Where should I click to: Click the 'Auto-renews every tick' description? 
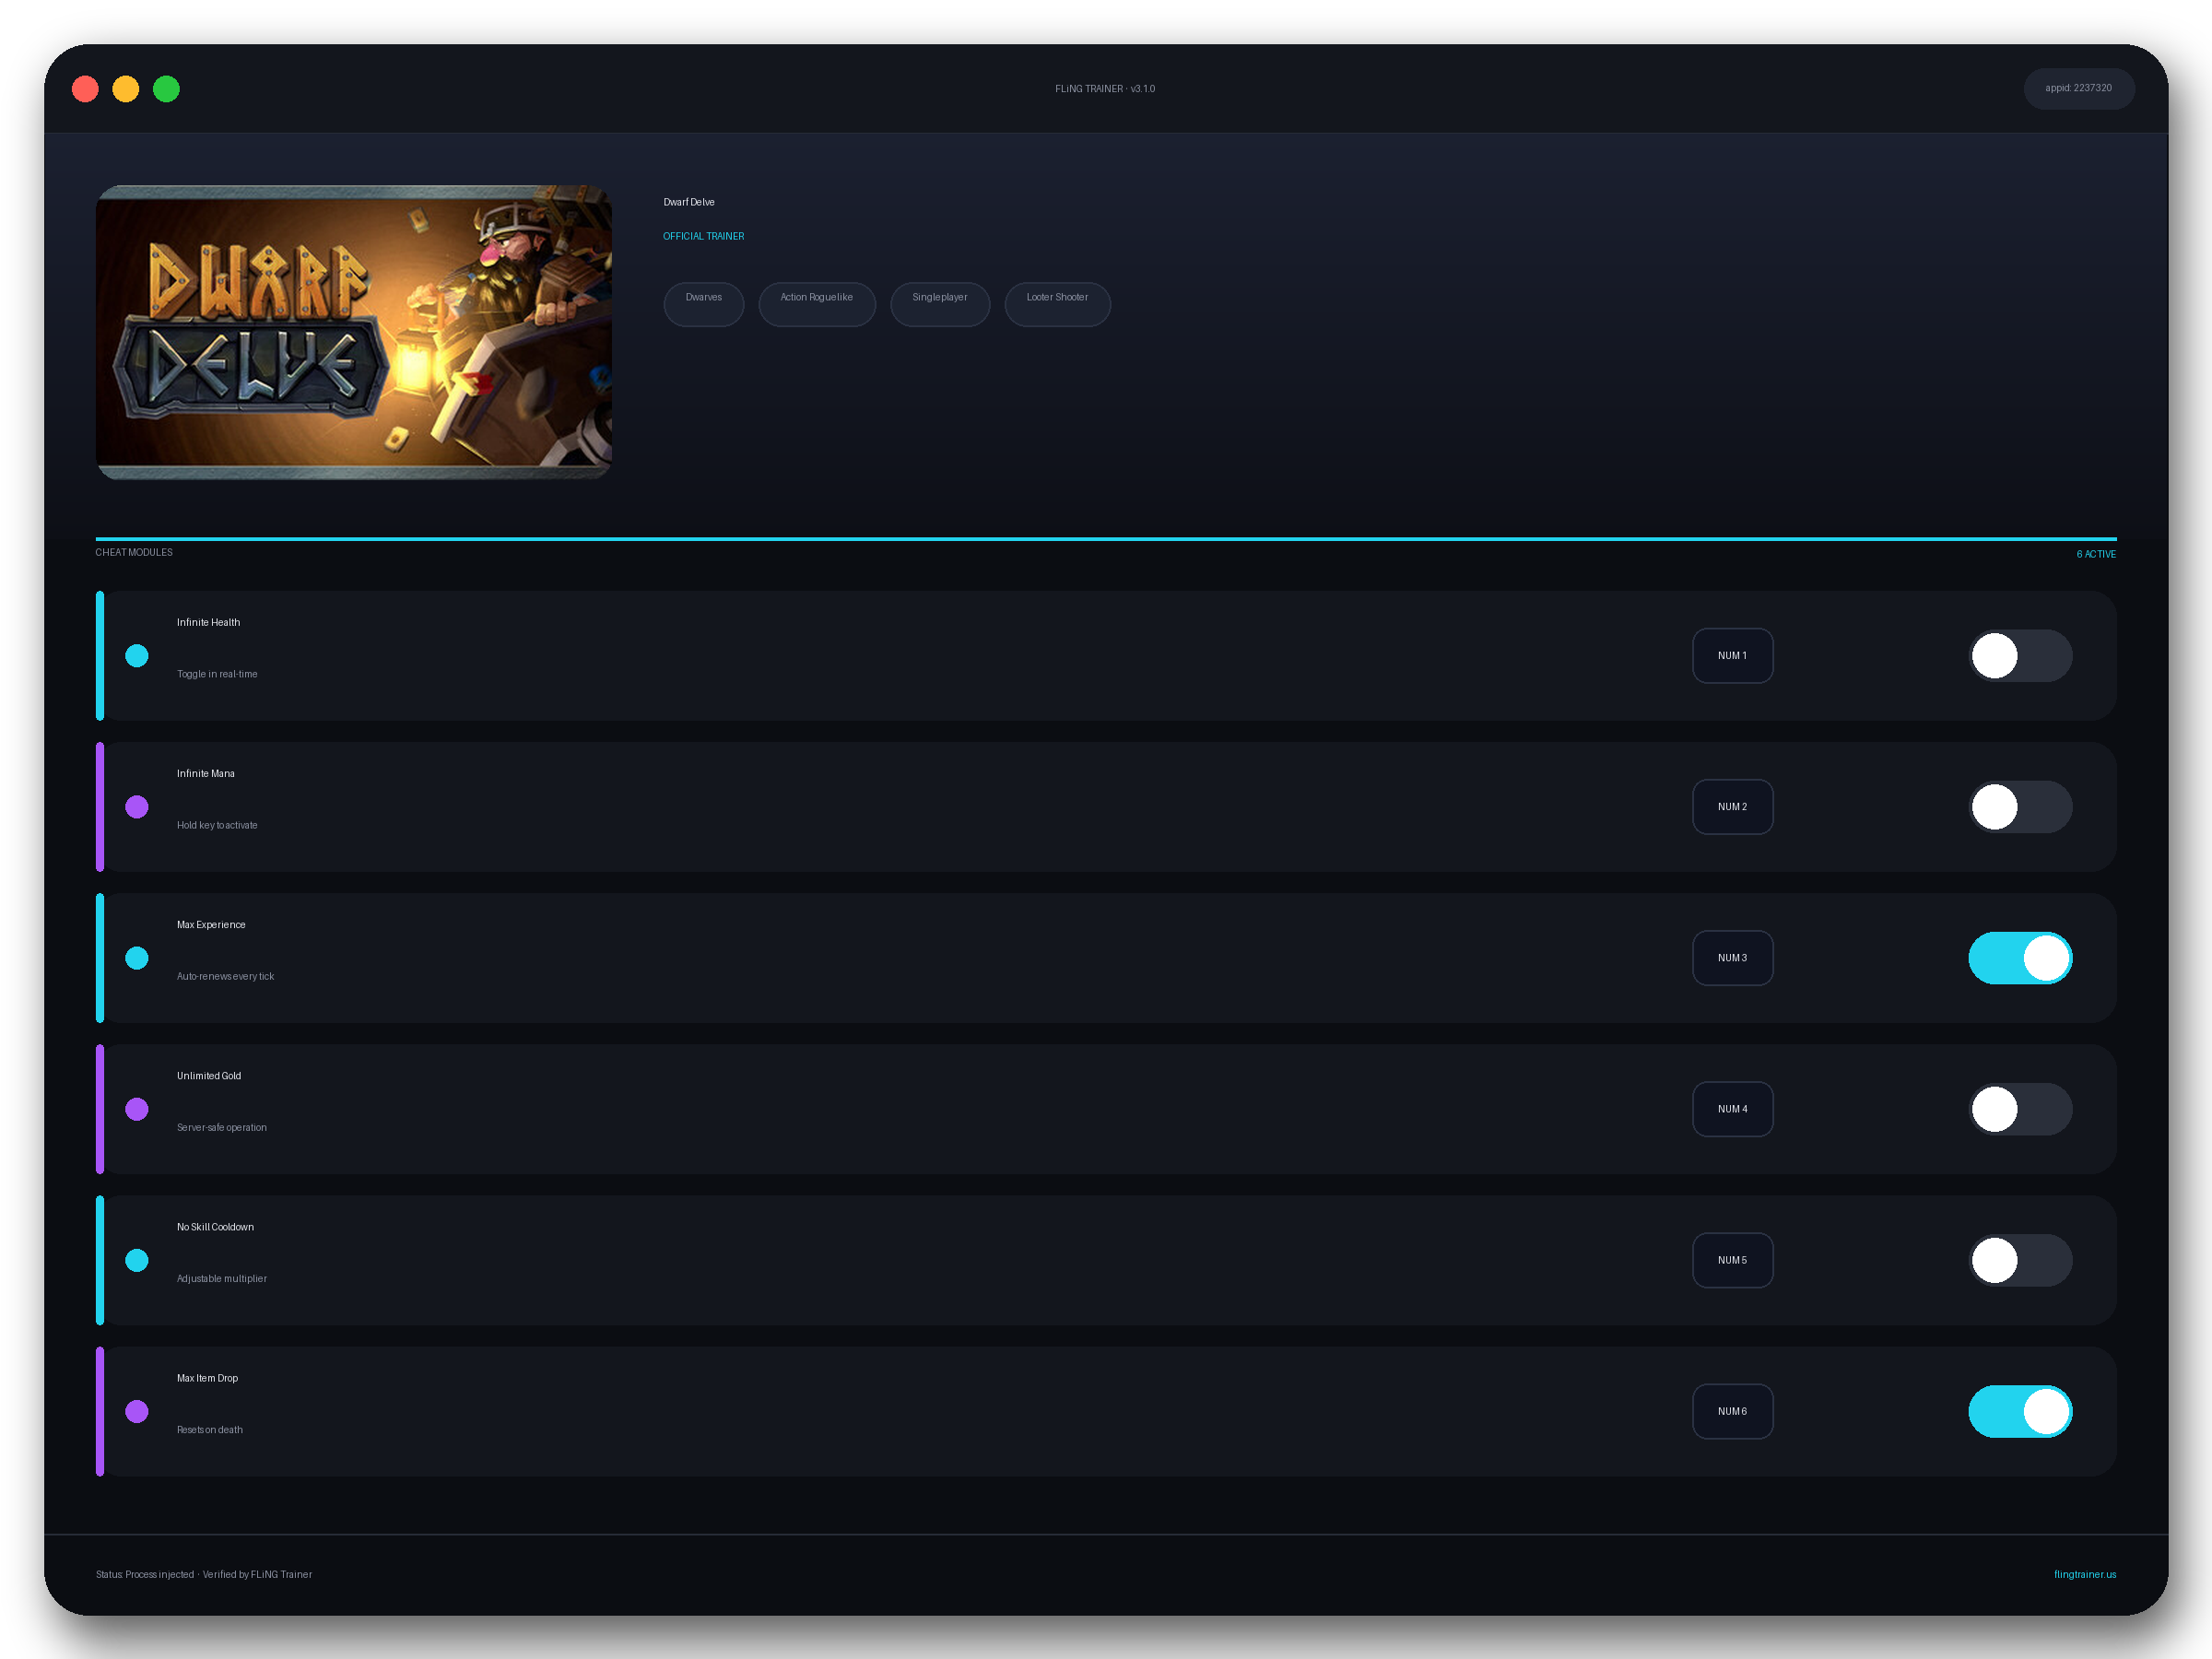(225, 976)
